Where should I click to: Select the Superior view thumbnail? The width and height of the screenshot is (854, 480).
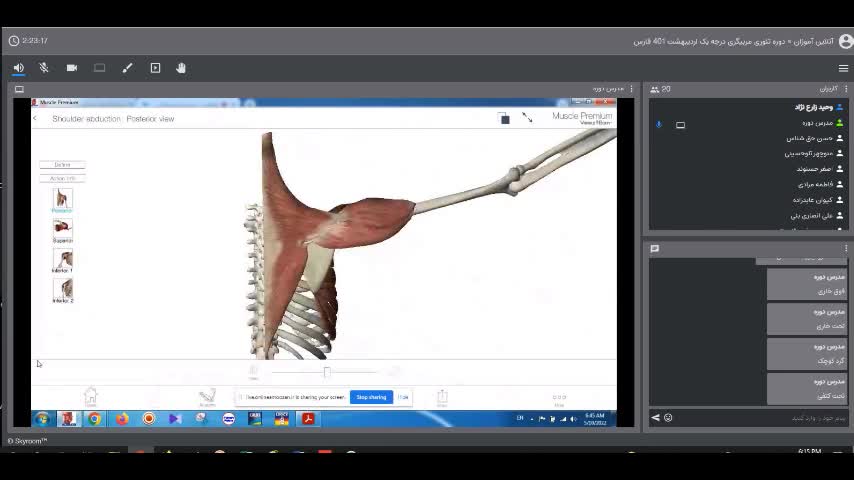[x=62, y=229]
